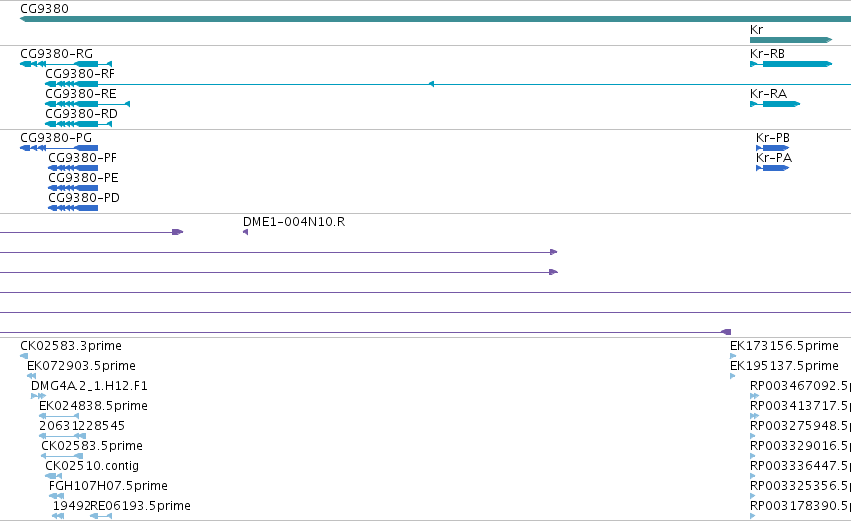Click EST CK02583.3prime

point(71,346)
